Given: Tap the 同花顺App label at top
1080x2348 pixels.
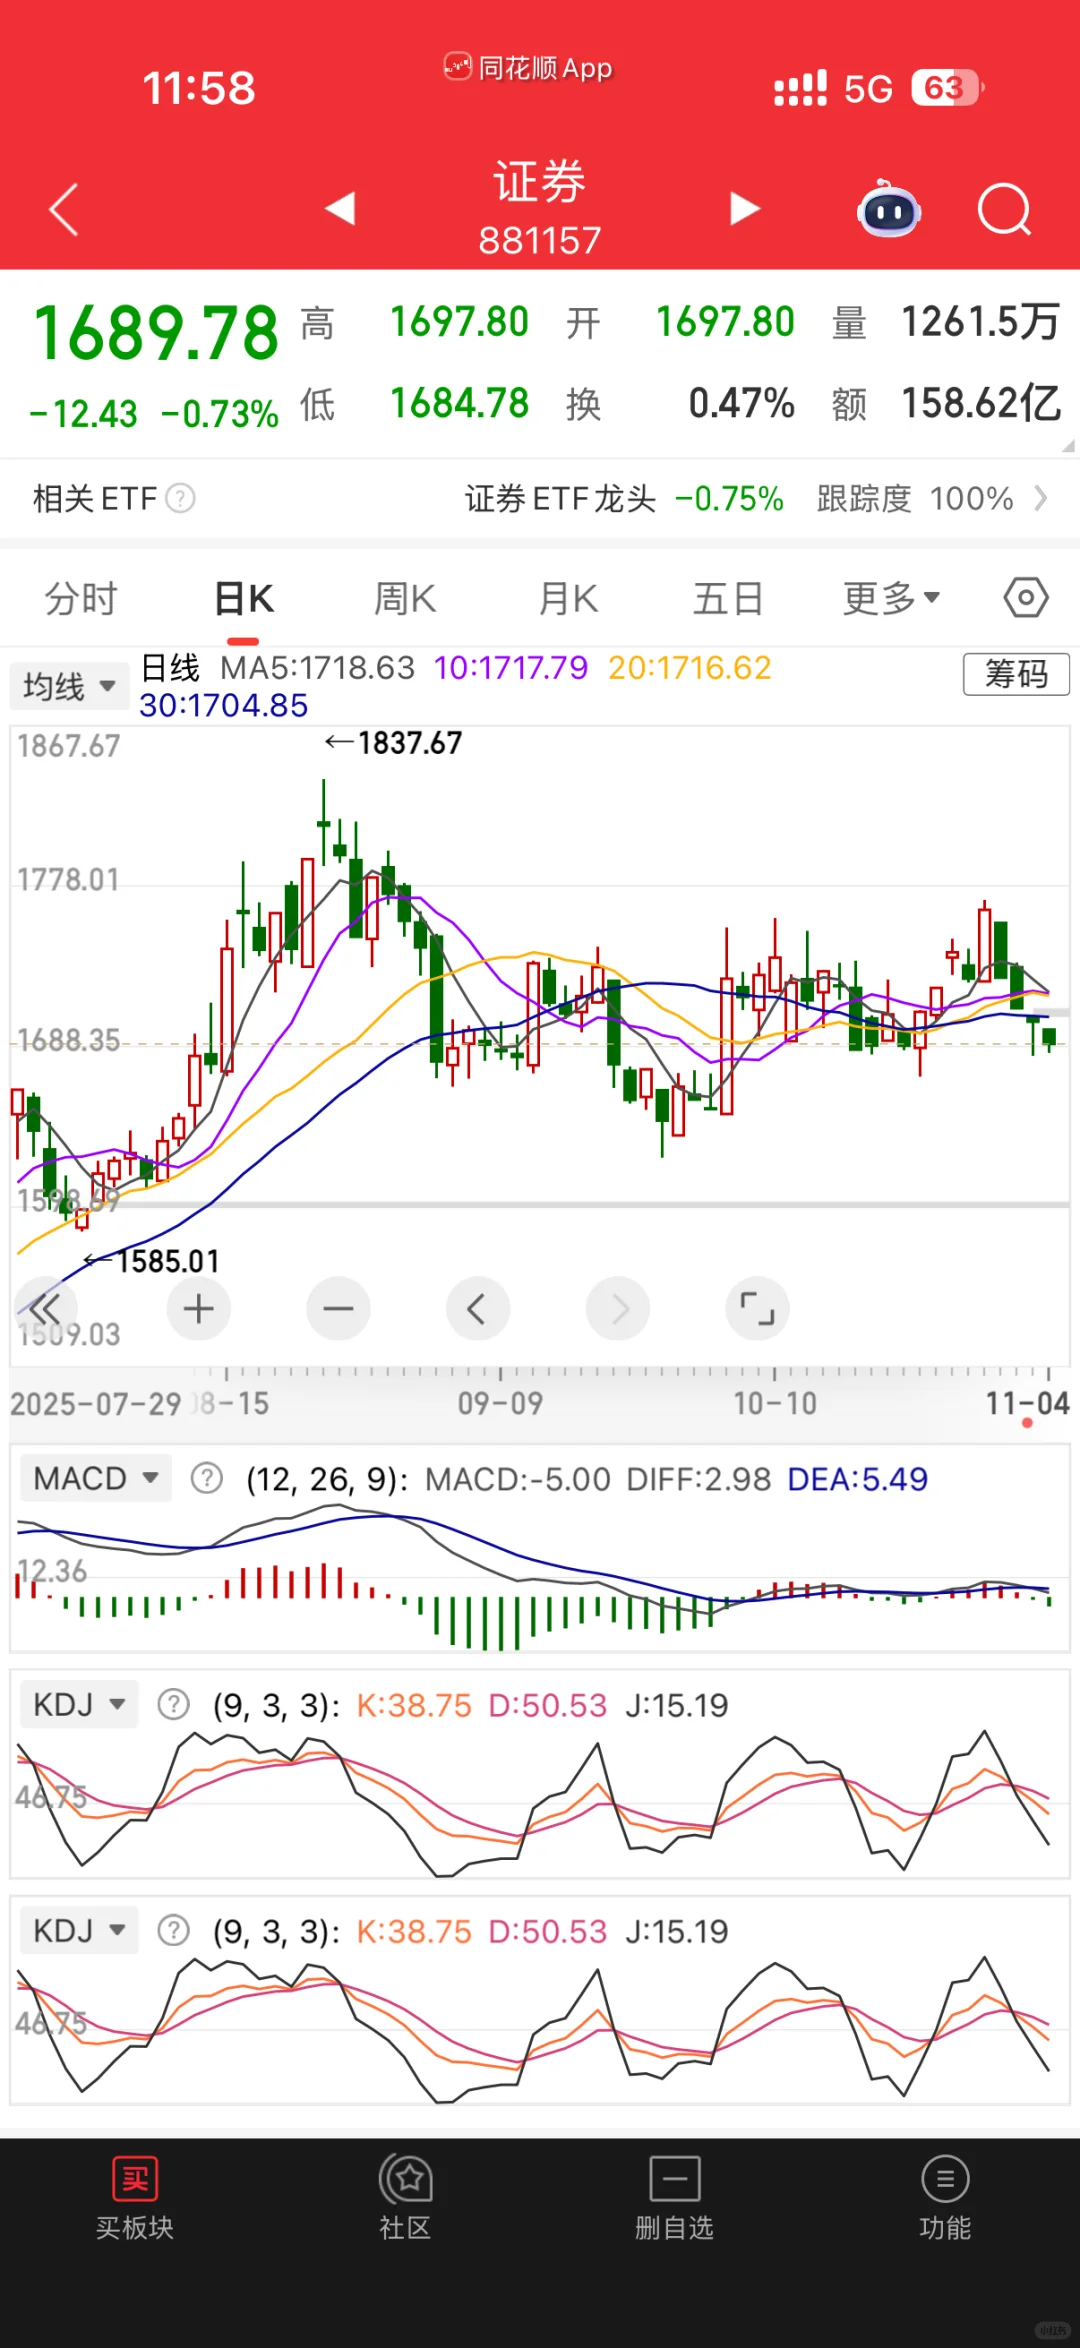Looking at the screenshot, I should pyautogui.click(x=528, y=68).
